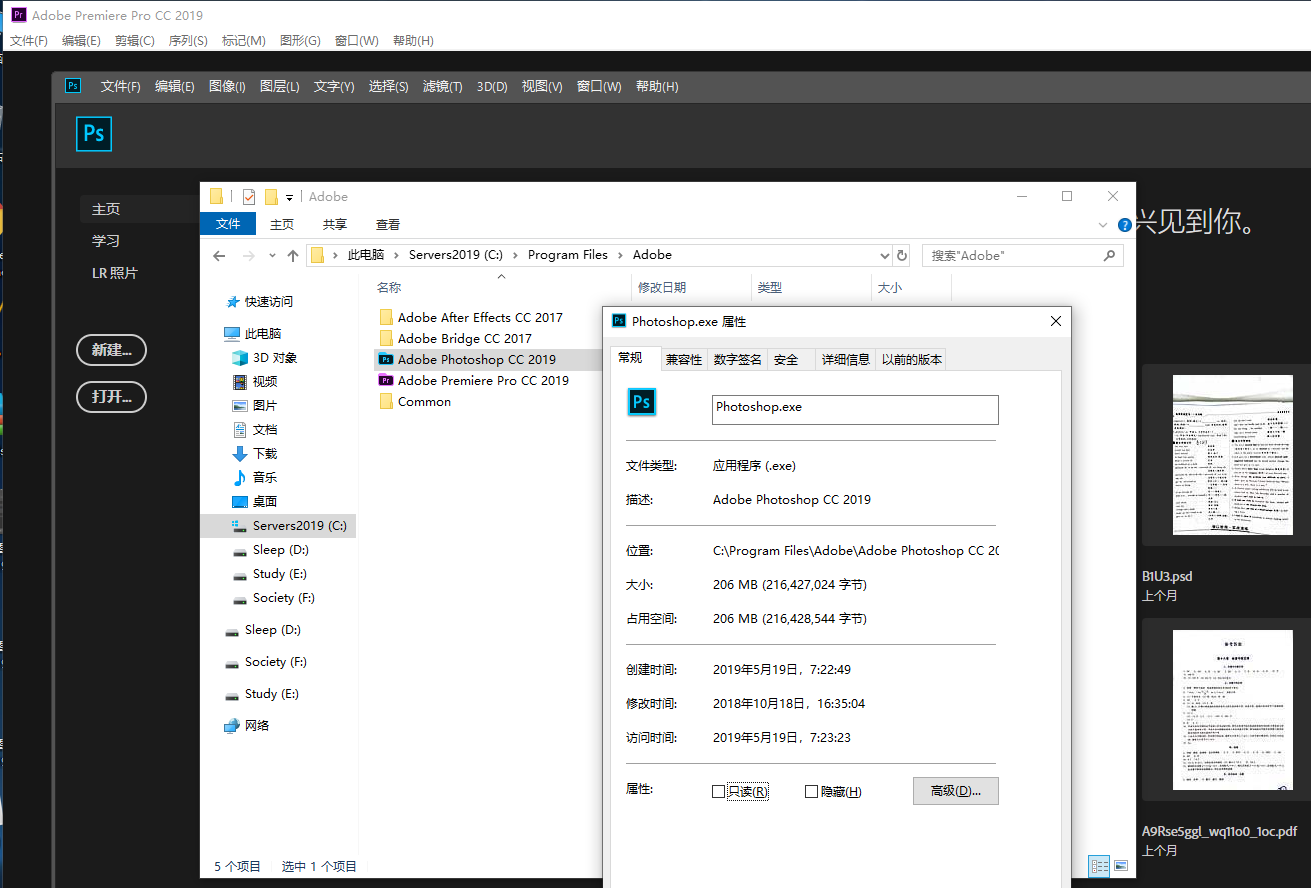Select Adobe Premiere Pro CC 2019 folder
The height and width of the screenshot is (888, 1311).
point(472,380)
